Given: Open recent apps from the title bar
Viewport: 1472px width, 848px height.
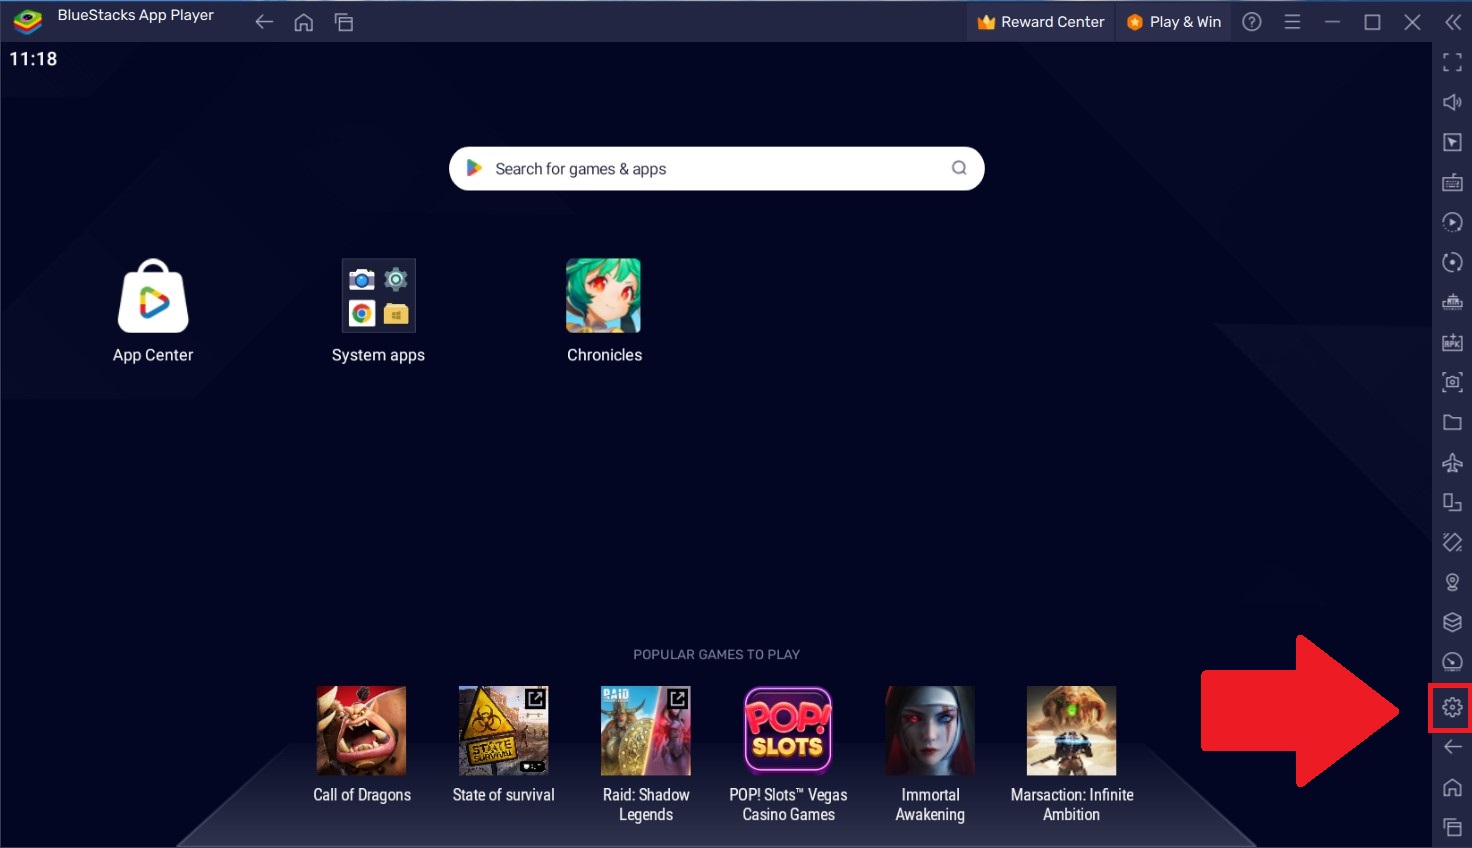Looking at the screenshot, I should click(x=344, y=22).
